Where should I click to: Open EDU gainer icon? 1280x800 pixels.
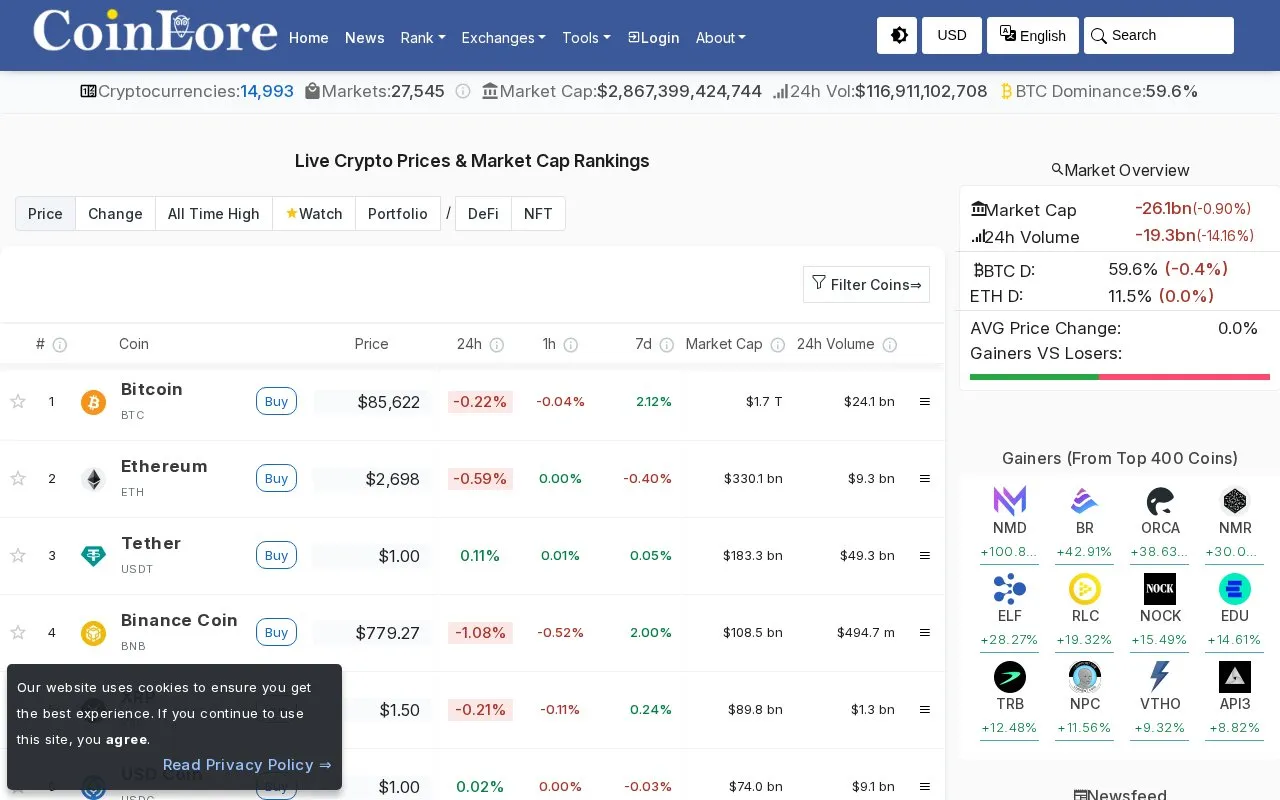click(1235, 588)
